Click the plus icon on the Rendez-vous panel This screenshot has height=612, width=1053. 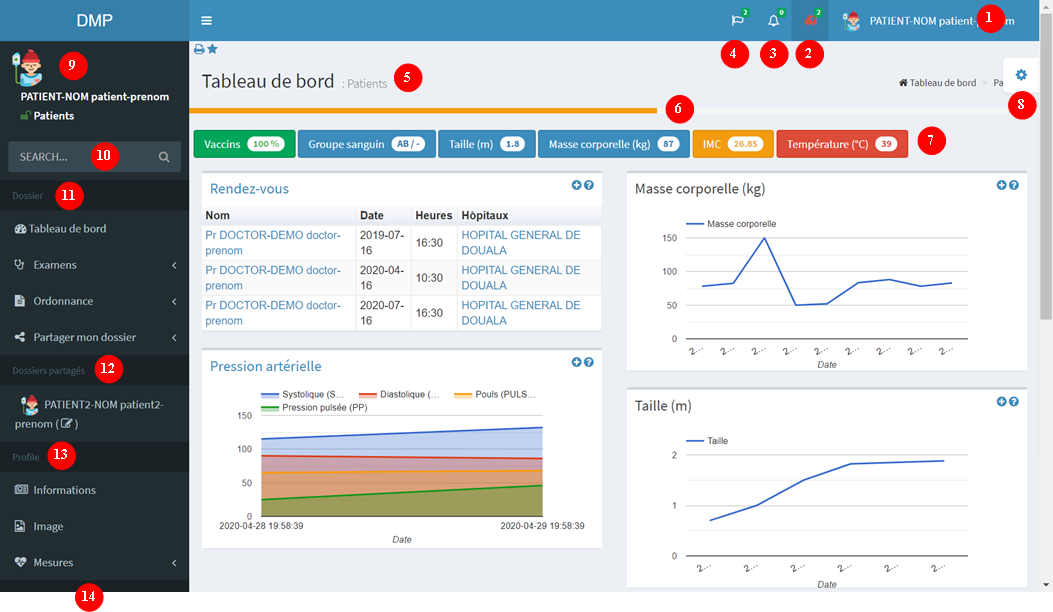click(x=576, y=185)
